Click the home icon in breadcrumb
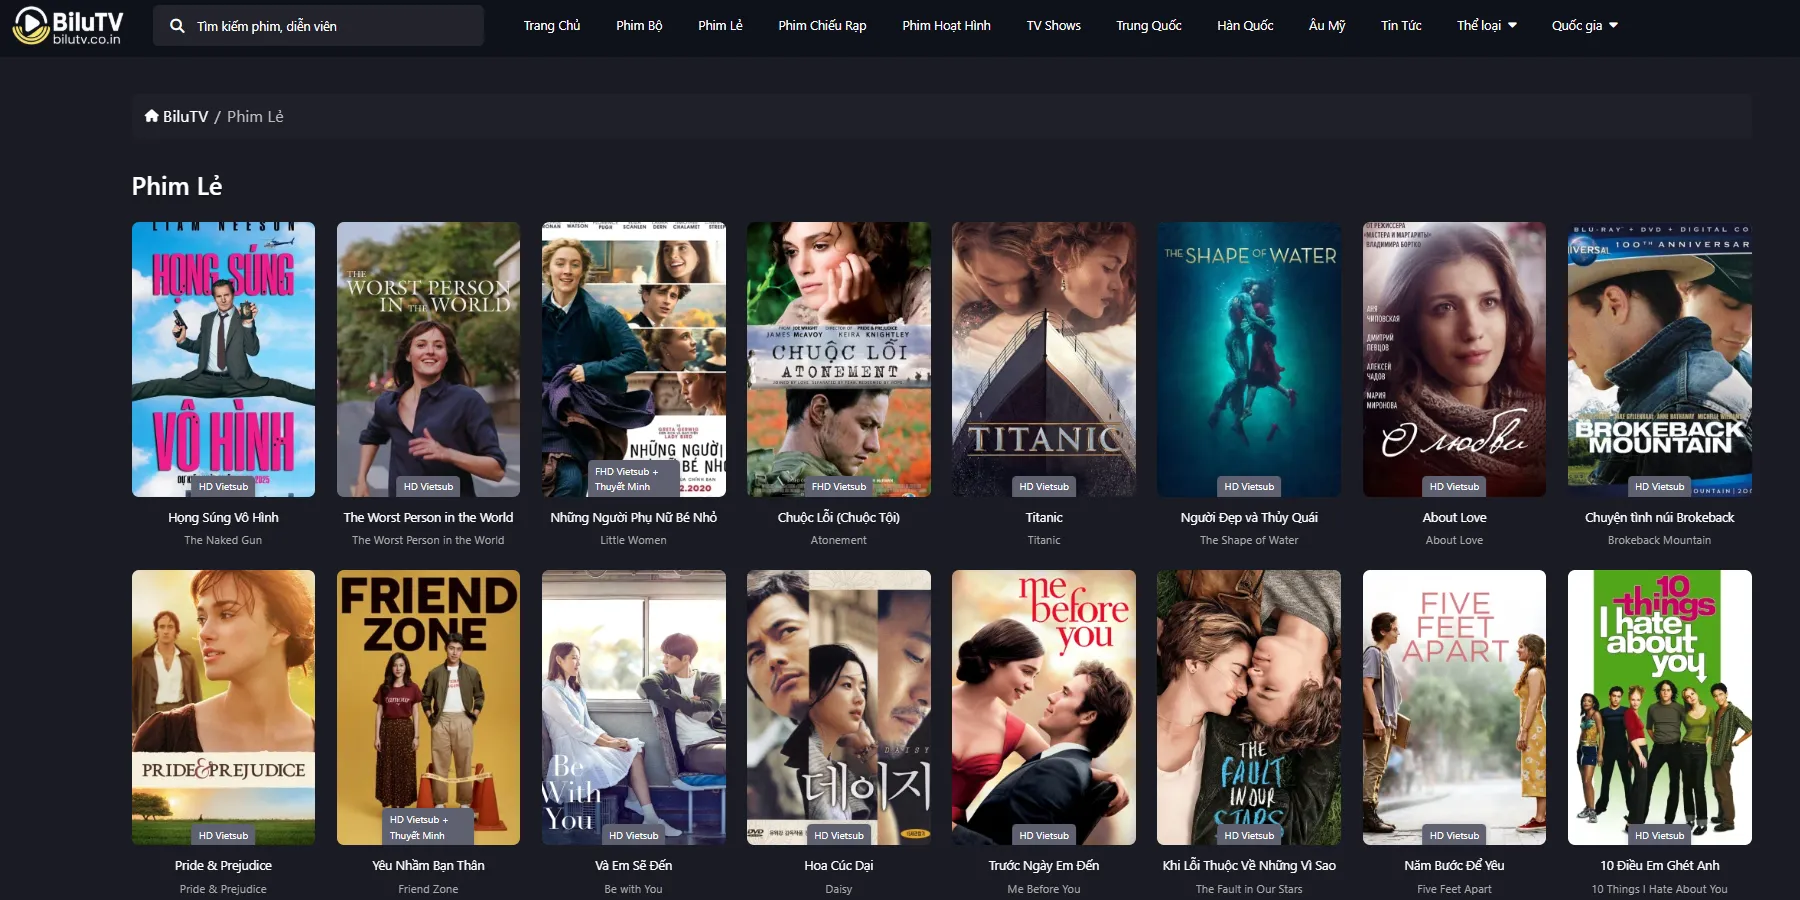 [x=151, y=116]
